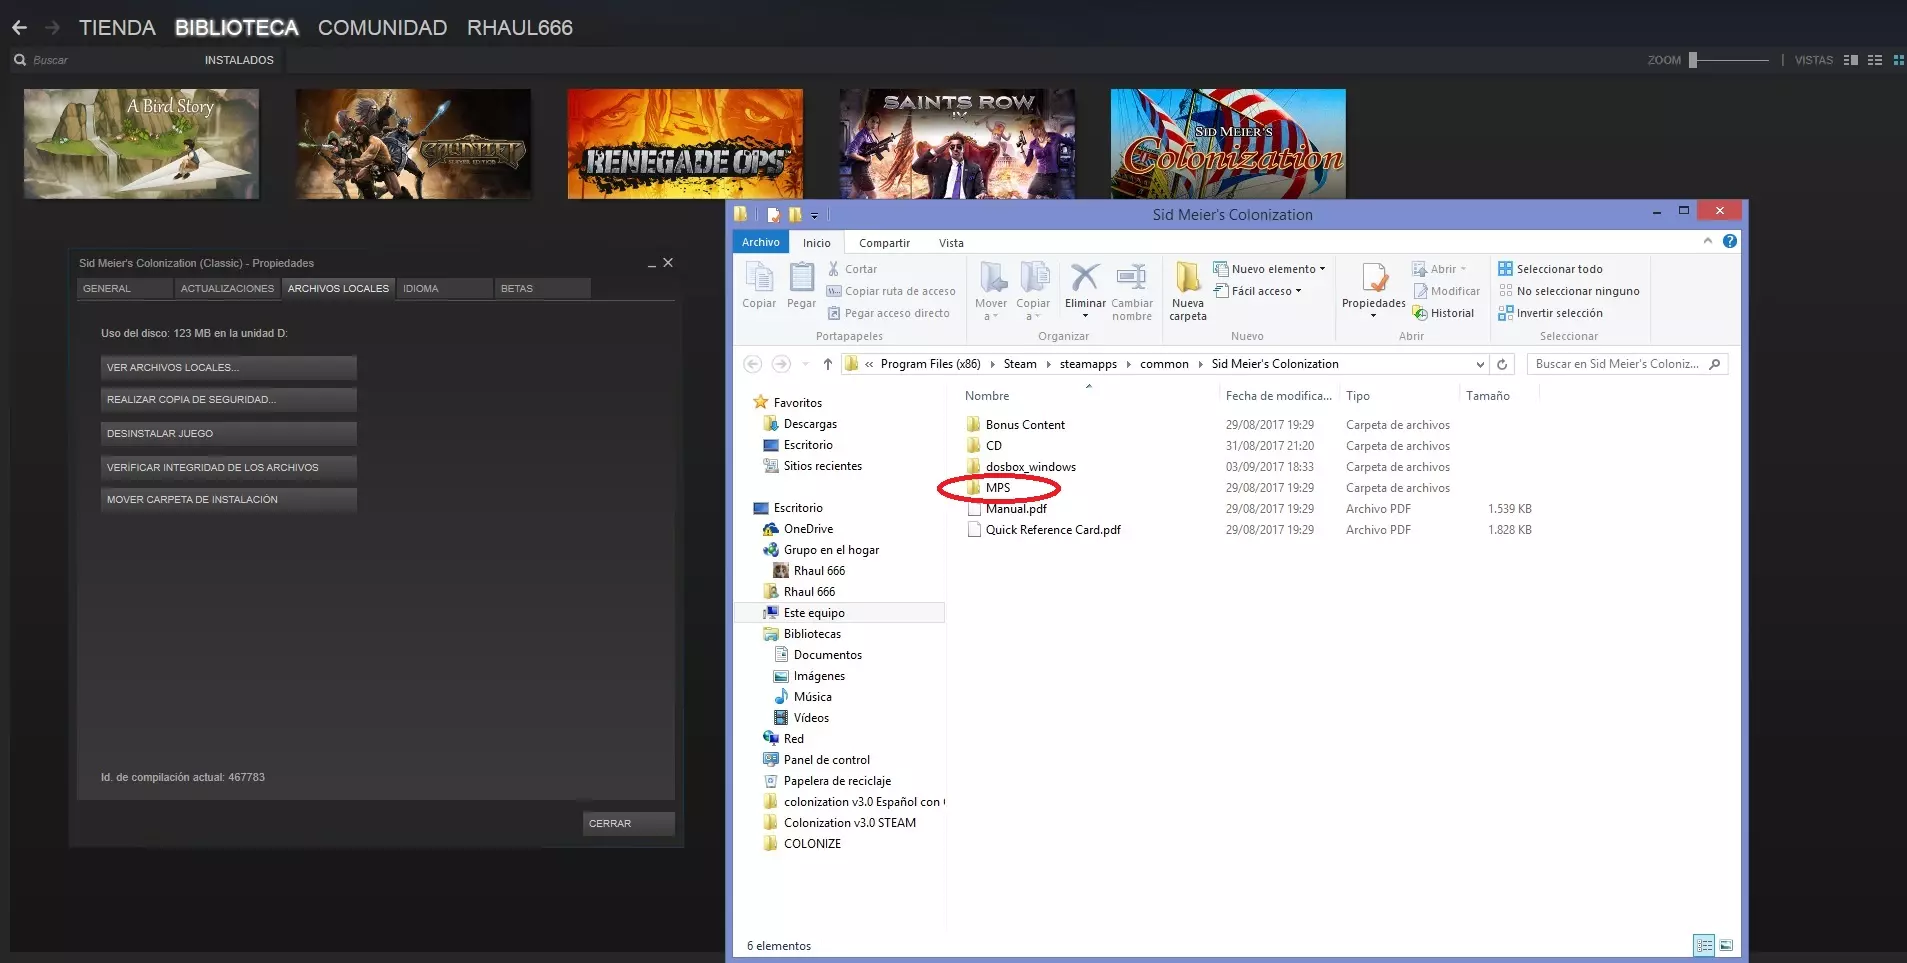The width and height of the screenshot is (1907, 963).
Task: Go back using Steam's back arrow
Action: (19, 28)
